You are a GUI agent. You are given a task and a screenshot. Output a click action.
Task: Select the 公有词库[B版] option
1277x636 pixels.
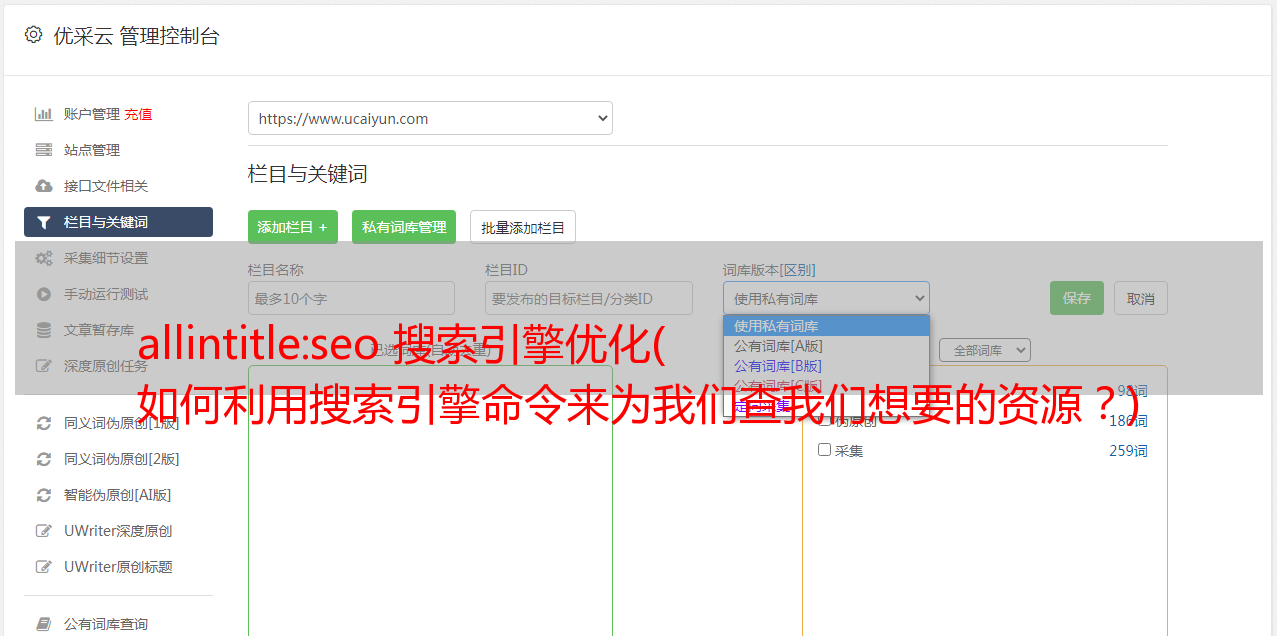(826, 365)
